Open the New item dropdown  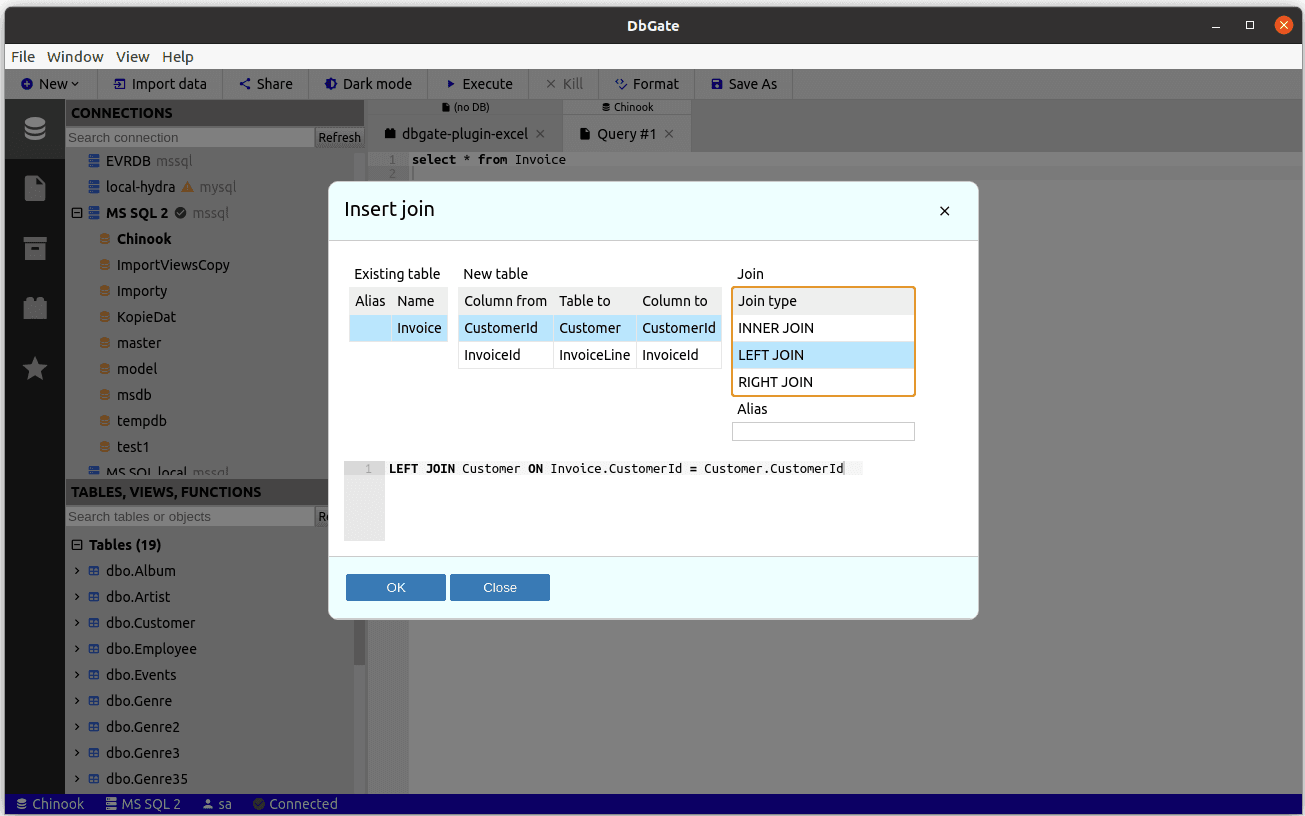pyautogui.click(x=47, y=84)
